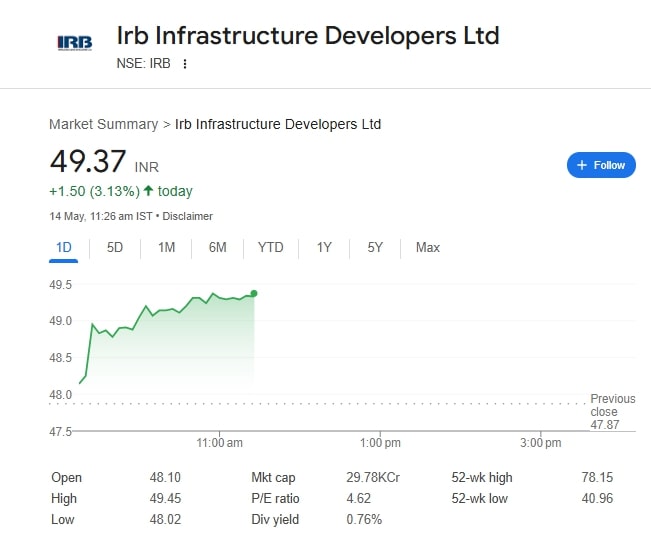651x537 pixels.
Task: Click the Mkt cap value 29.78KCr
Action: (373, 477)
